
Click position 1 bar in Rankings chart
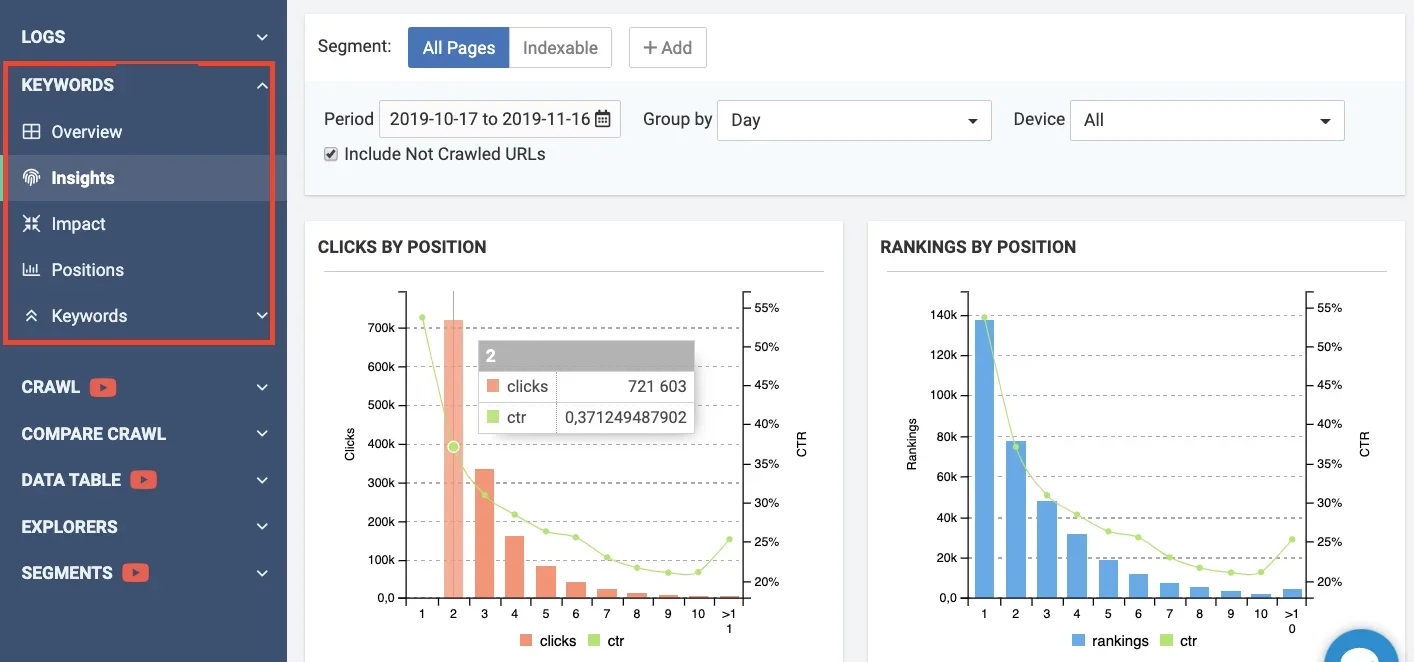(984, 459)
